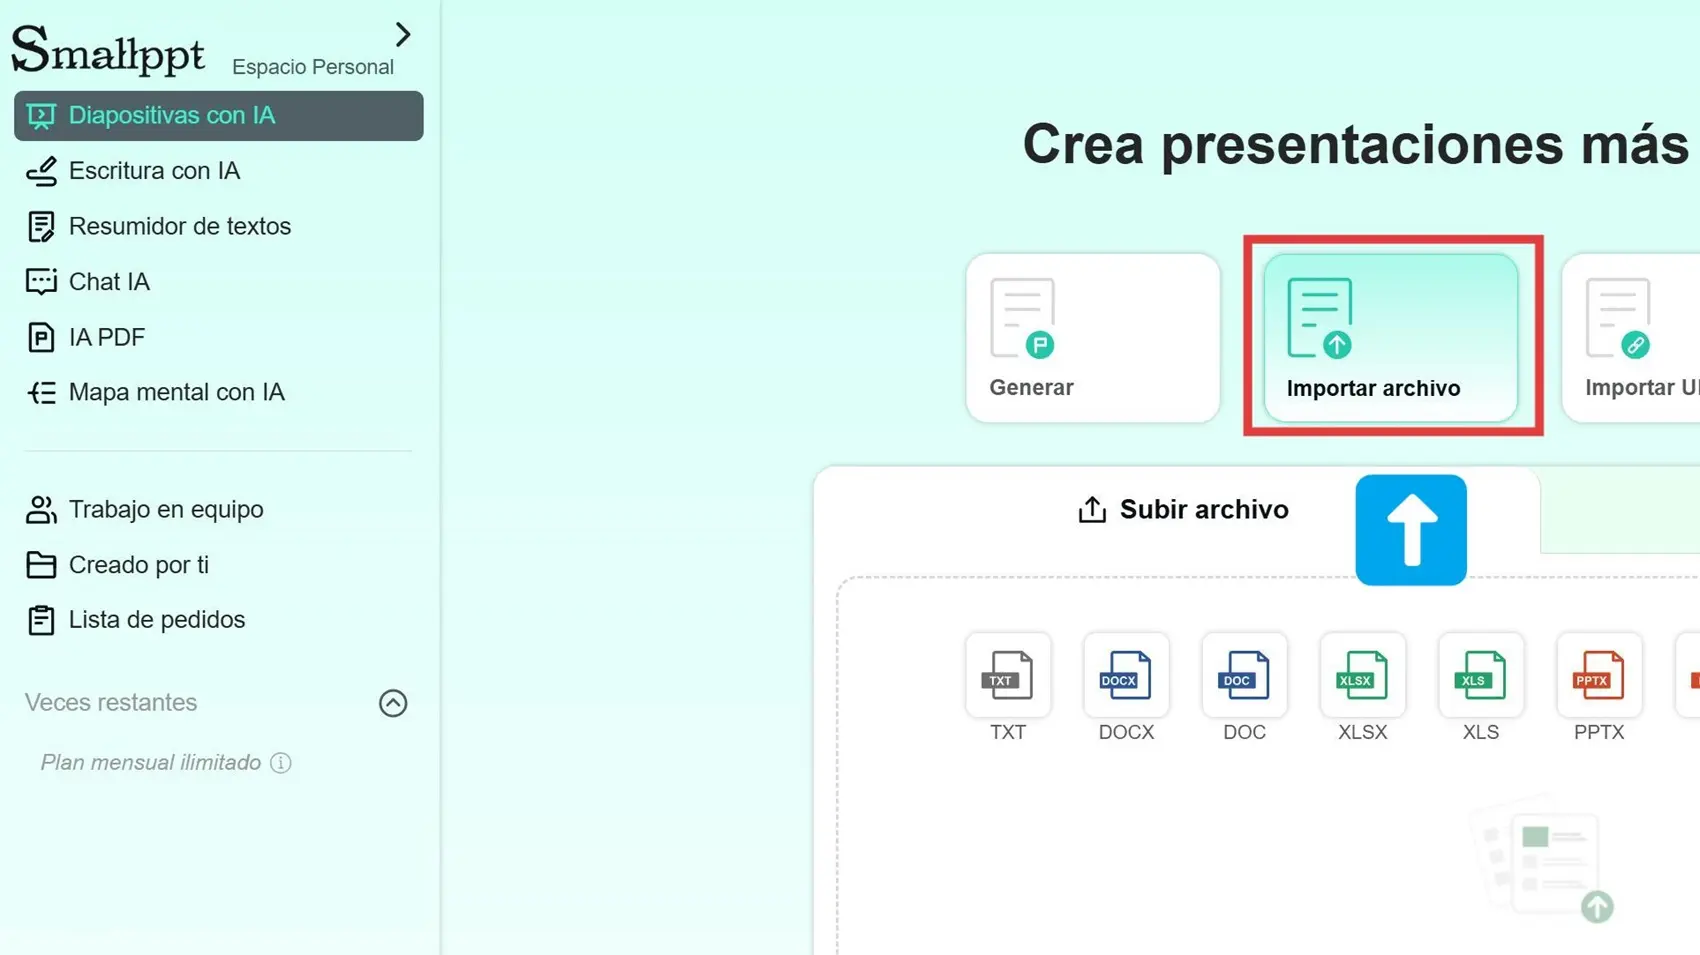This screenshot has height=955, width=1700.
Task: Click the TXT file type icon
Action: pos(1007,675)
